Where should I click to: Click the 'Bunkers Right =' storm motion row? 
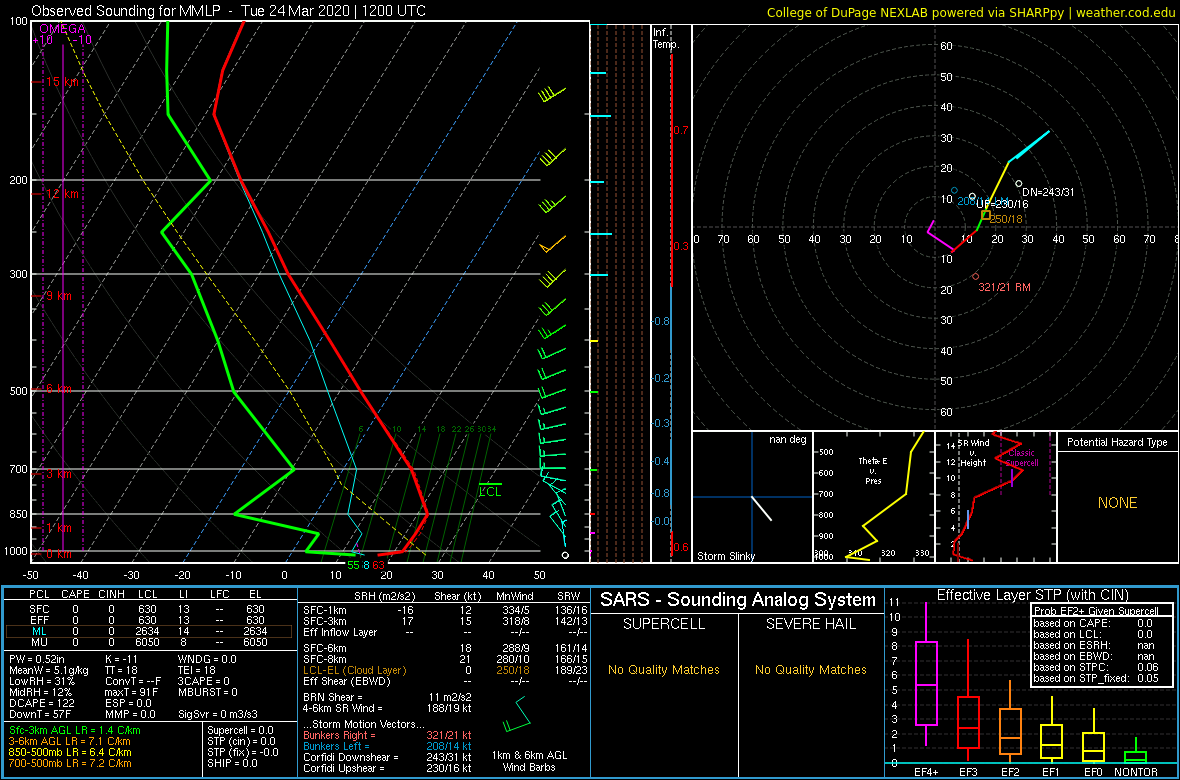(x=386, y=736)
